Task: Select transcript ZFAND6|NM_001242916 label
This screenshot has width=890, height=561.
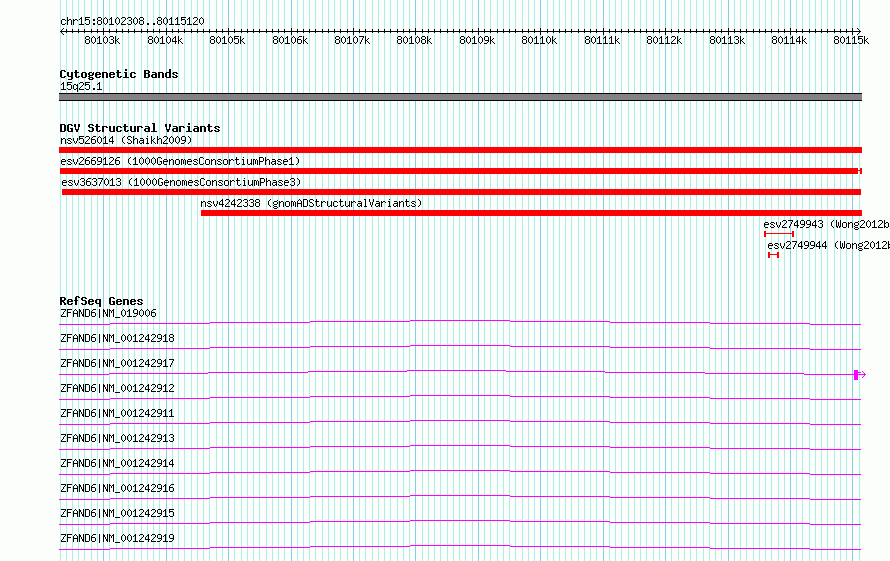Action: pyautogui.click(x=117, y=488)
